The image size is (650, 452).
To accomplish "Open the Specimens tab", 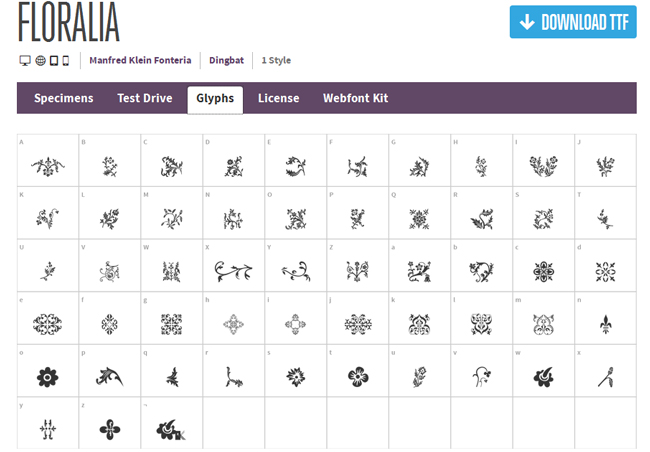I will [x=63, y=98].
